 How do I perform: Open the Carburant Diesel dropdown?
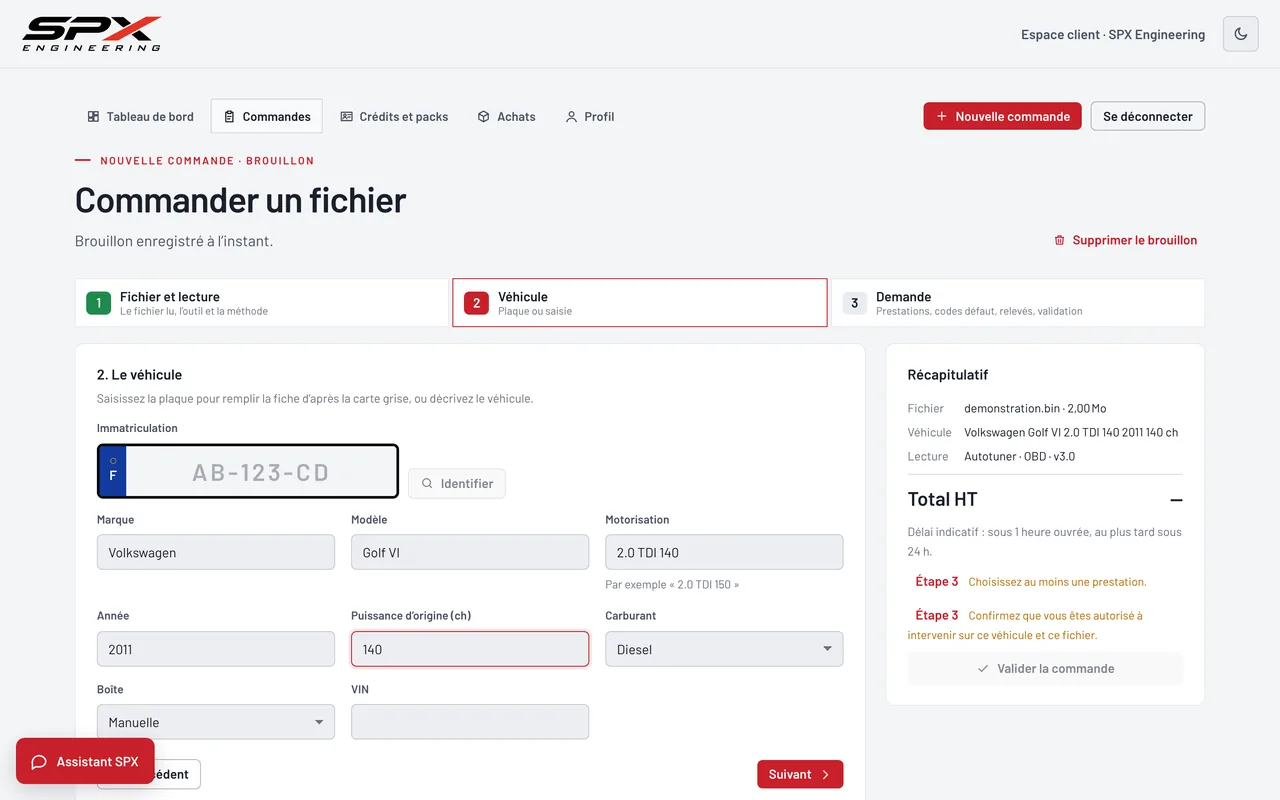[x=724, y=649]
